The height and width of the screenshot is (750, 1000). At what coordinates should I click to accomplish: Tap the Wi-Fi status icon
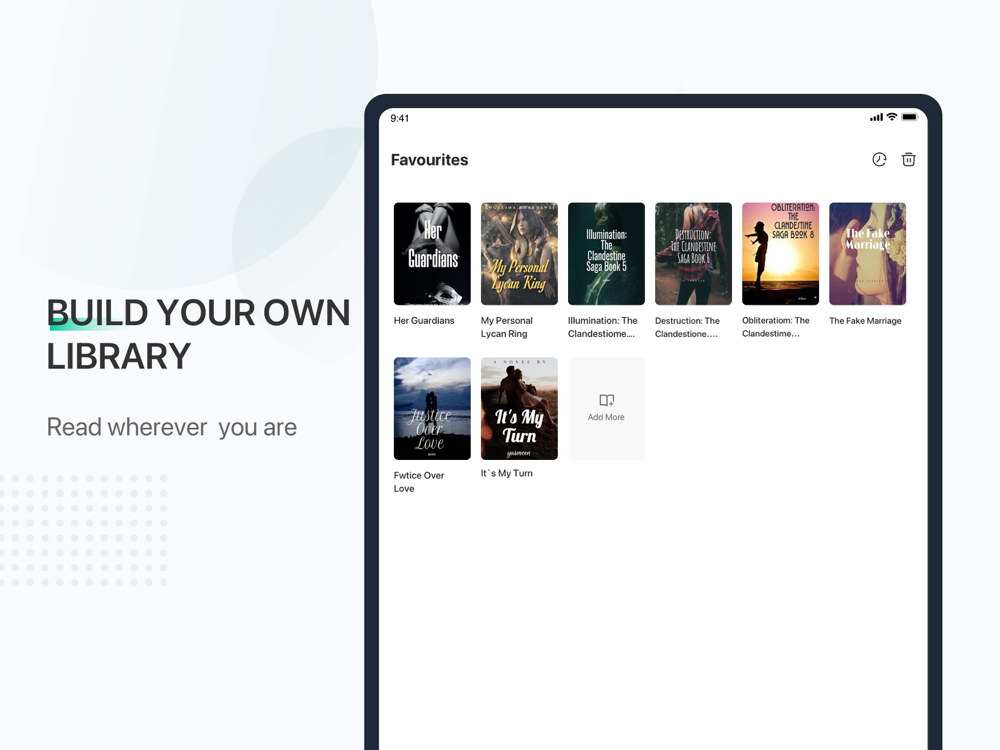[x=892, y=117]
